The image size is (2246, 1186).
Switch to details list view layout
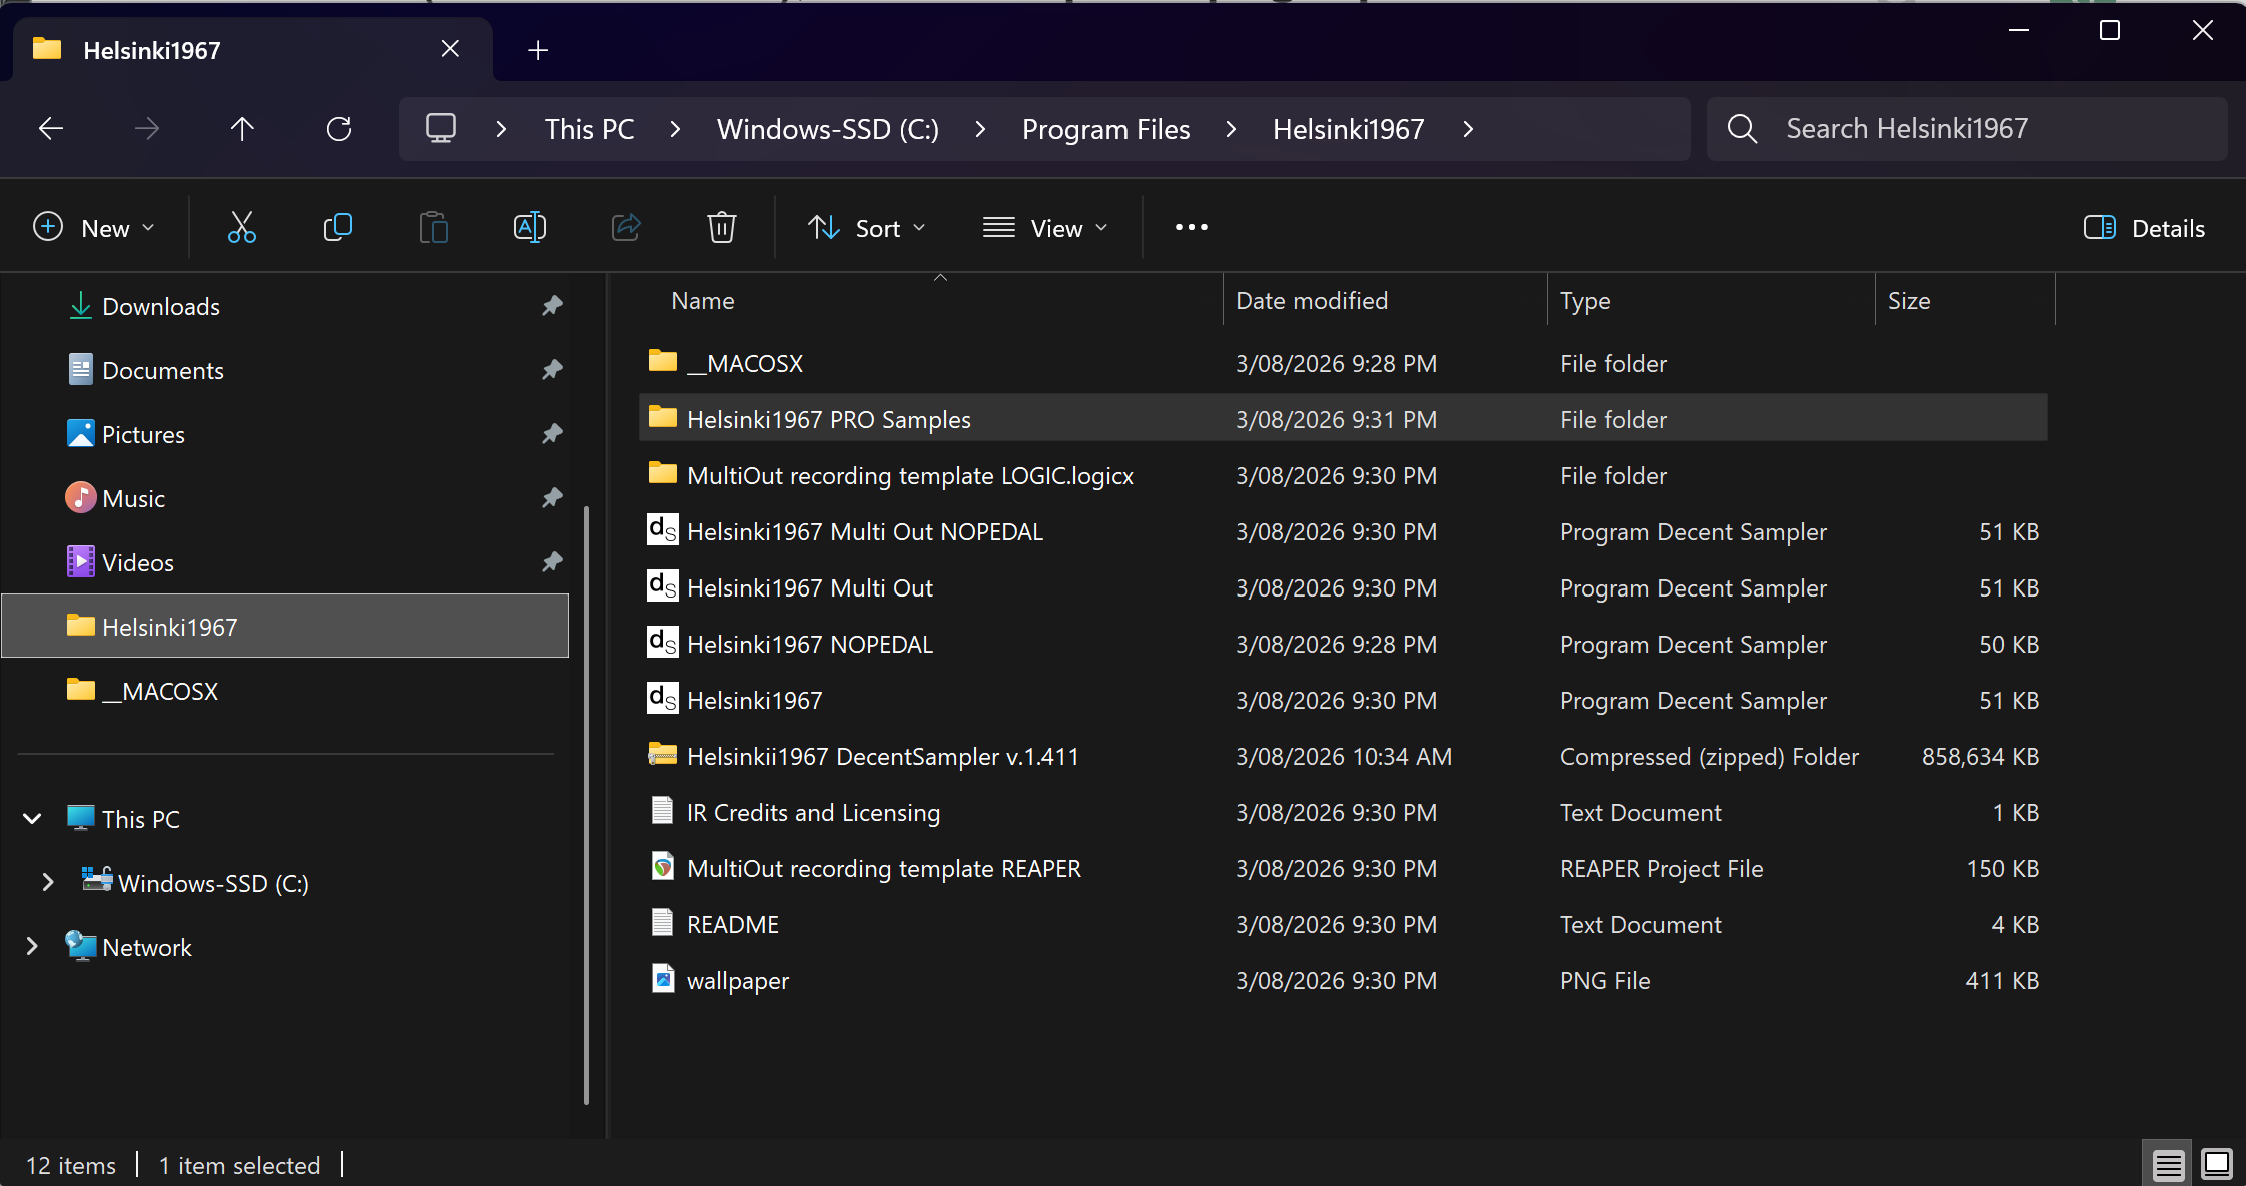pos(2168,1165)
